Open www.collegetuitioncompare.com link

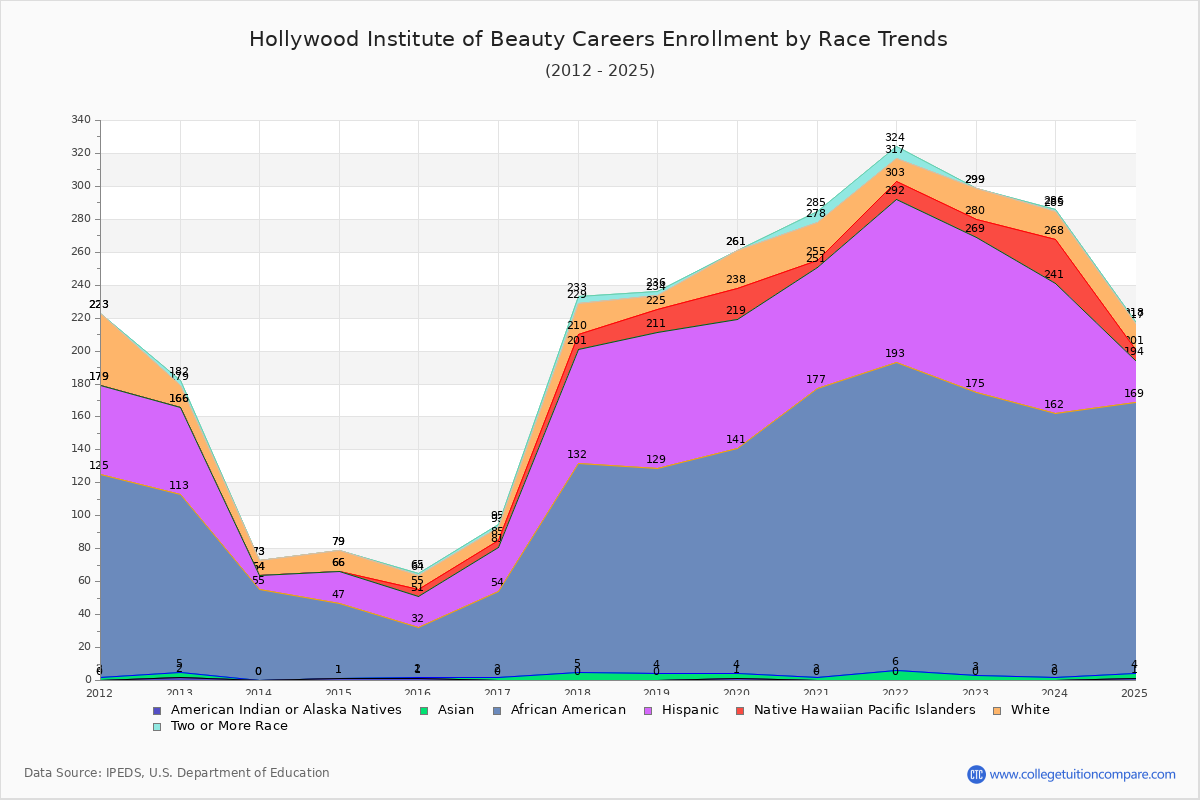click(x=1083, y=774)
